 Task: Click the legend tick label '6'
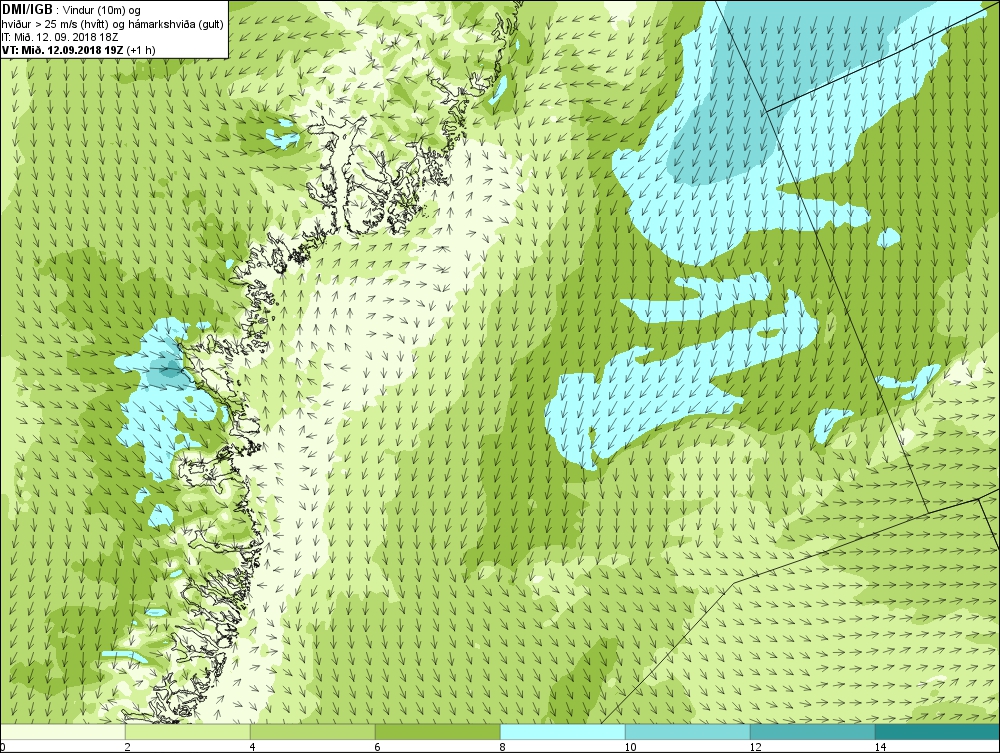pos(378,747)
